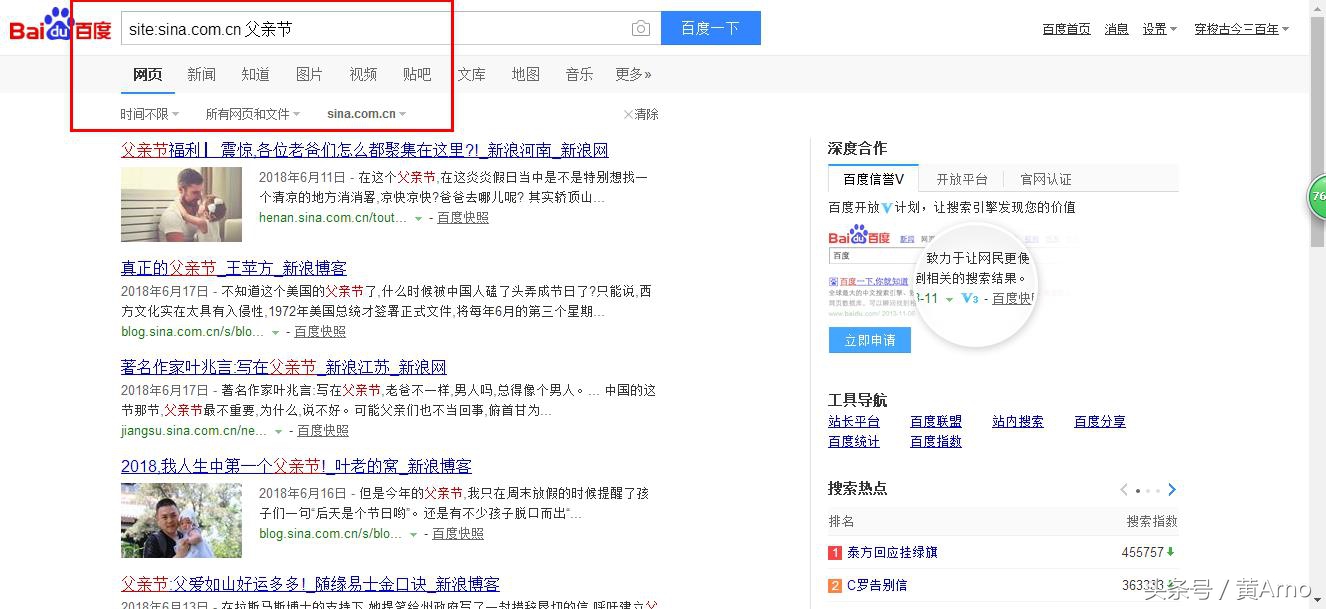Switch to the 贴吧 tab
The image size is (1326, 609).
(x=418, y=74)
